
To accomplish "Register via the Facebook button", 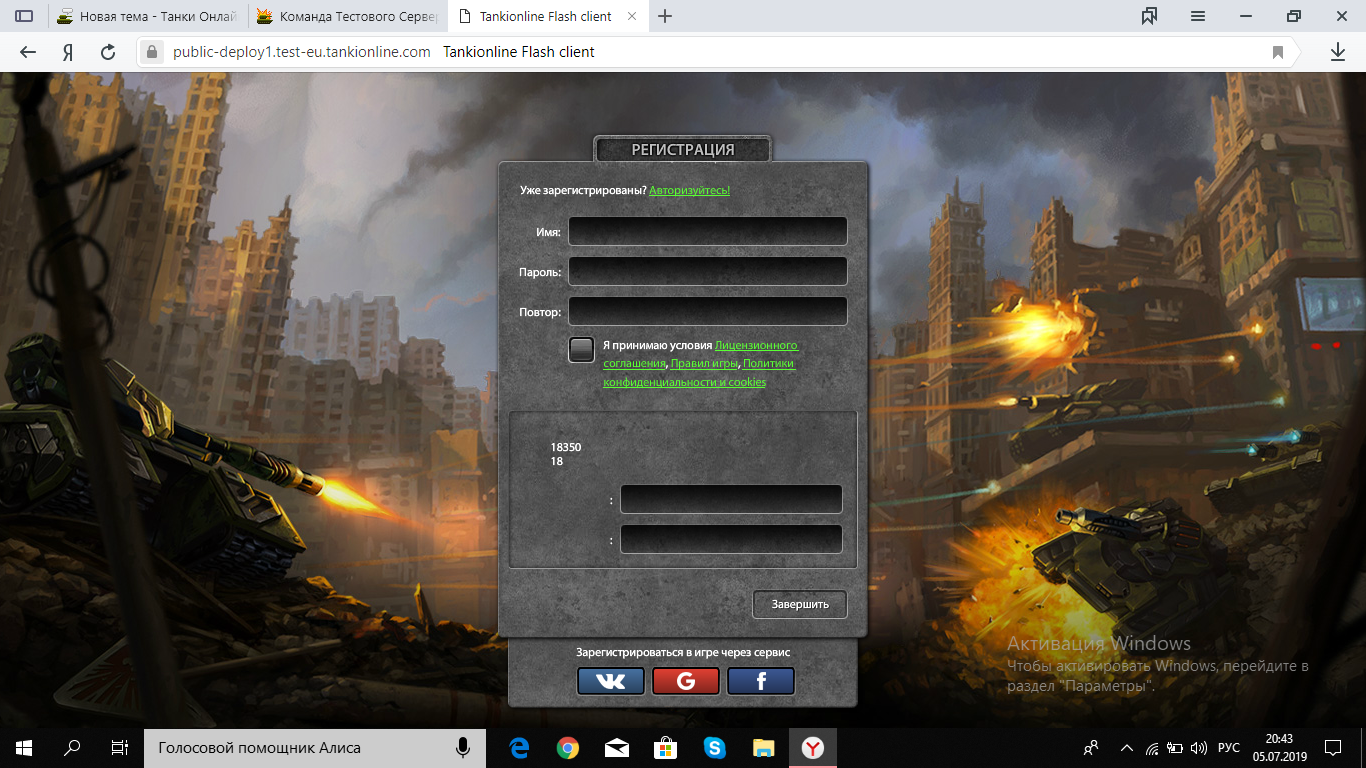I will point(761,681).
